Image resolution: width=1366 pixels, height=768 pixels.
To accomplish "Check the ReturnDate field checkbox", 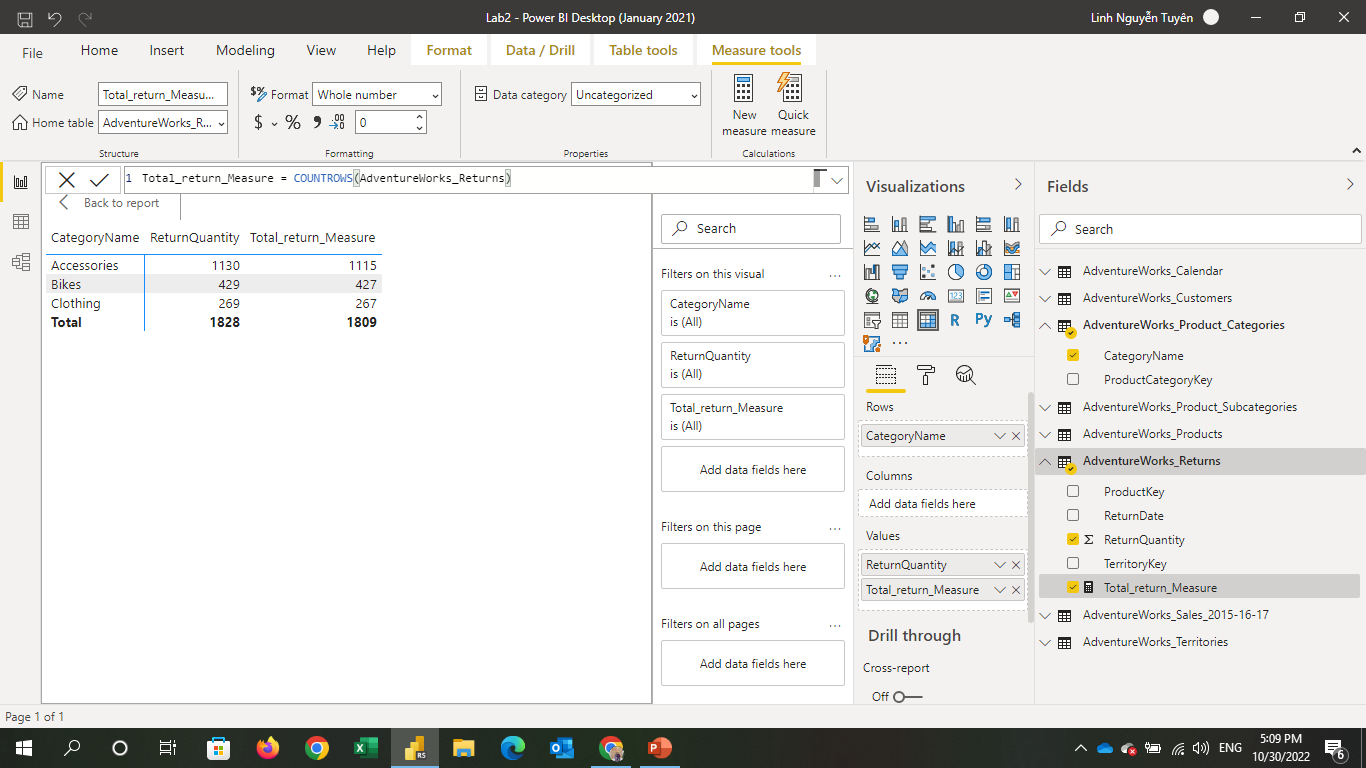I will click(x=1073, y=515).
